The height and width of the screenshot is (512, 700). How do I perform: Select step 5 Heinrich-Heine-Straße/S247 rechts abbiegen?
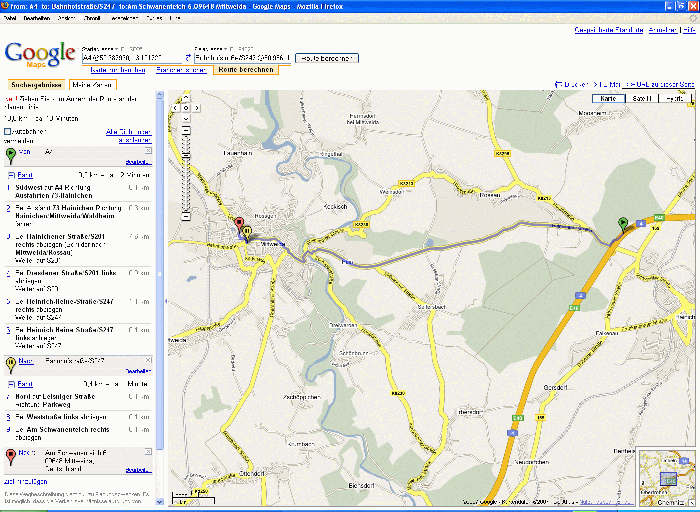79,309
